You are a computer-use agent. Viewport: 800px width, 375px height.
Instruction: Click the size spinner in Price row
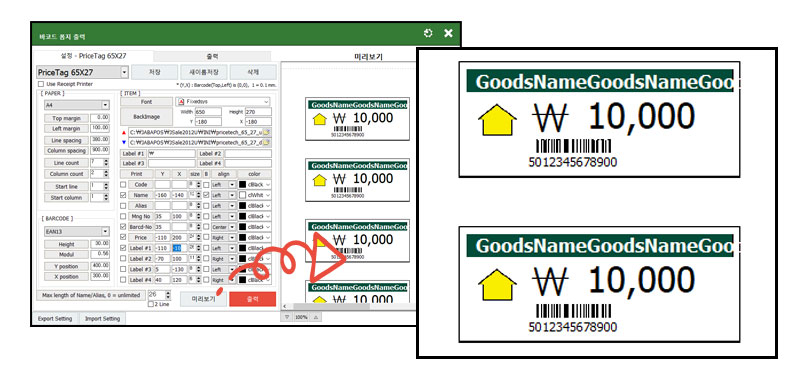click(x=199, y=237)
